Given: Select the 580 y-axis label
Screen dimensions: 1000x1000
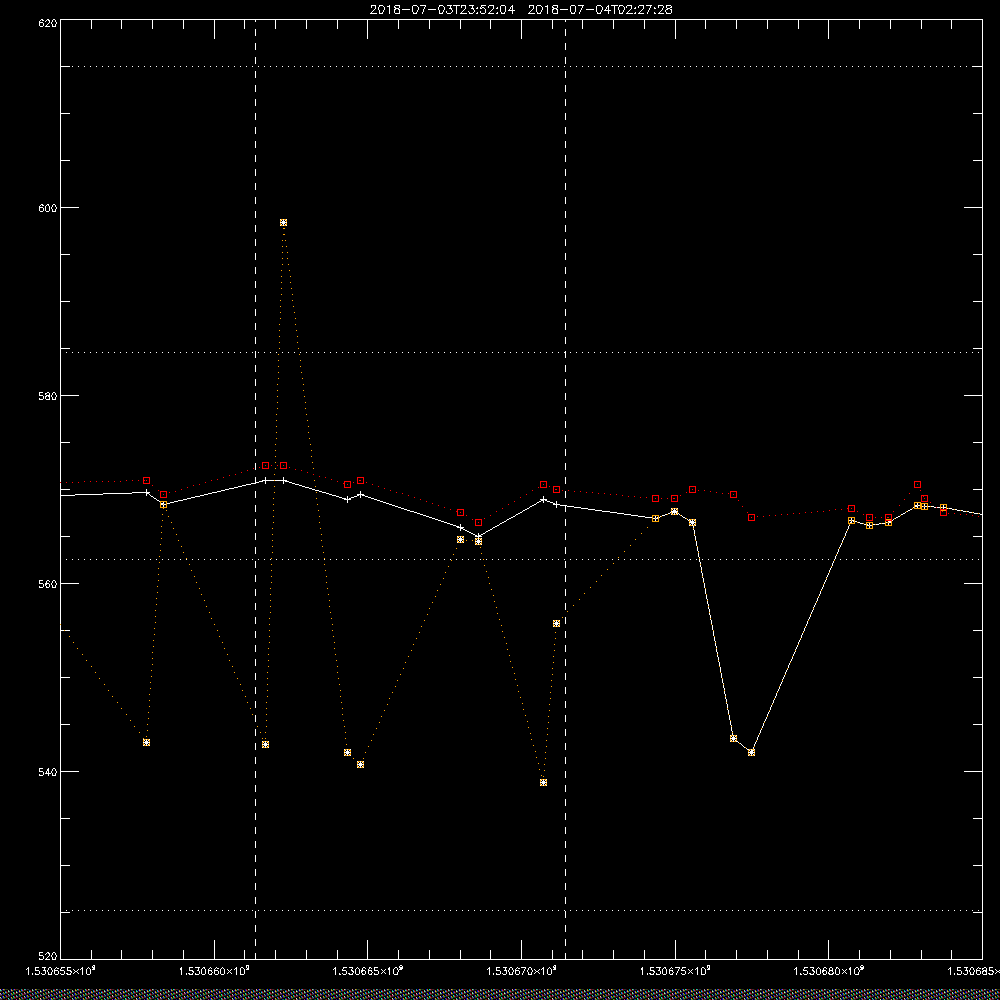Looking at the screenshot, I should coord(48,395).
